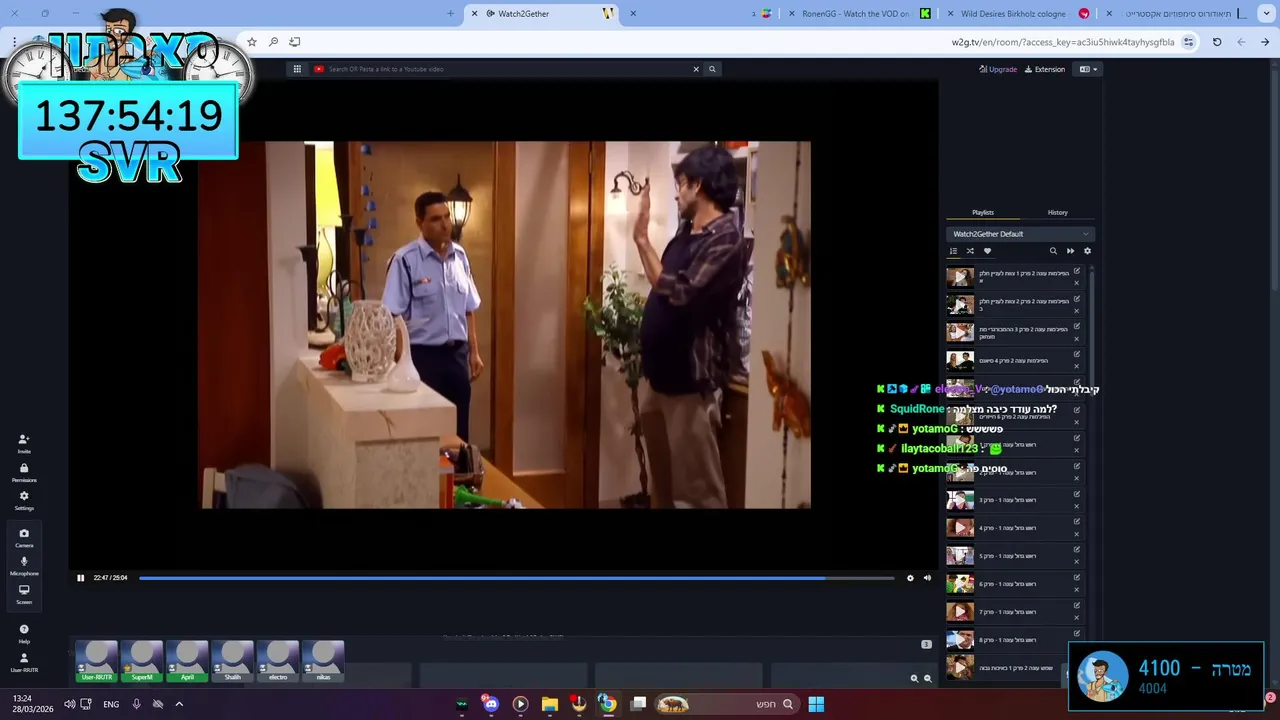
Task: Clear the search field with the X
Action: (x=696, y=69)
